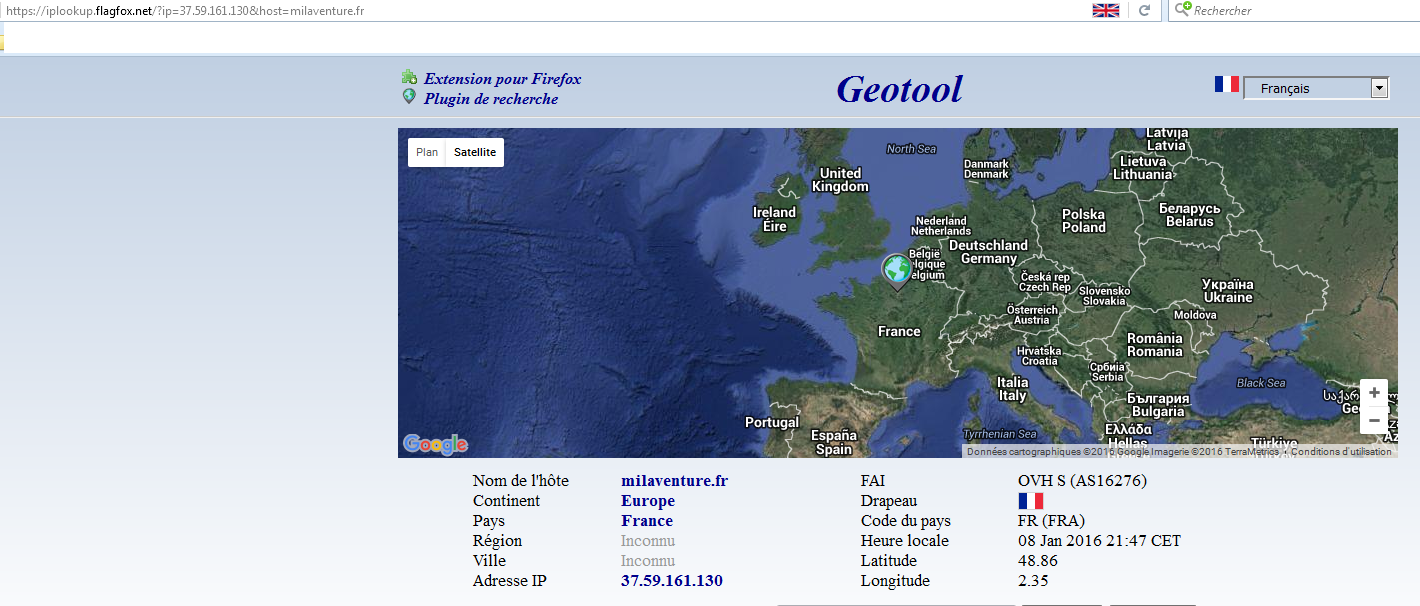This screenshot has height=606, width=1420.
Task: Click the United Kingdom label on map
Action: tap(840, 180)
